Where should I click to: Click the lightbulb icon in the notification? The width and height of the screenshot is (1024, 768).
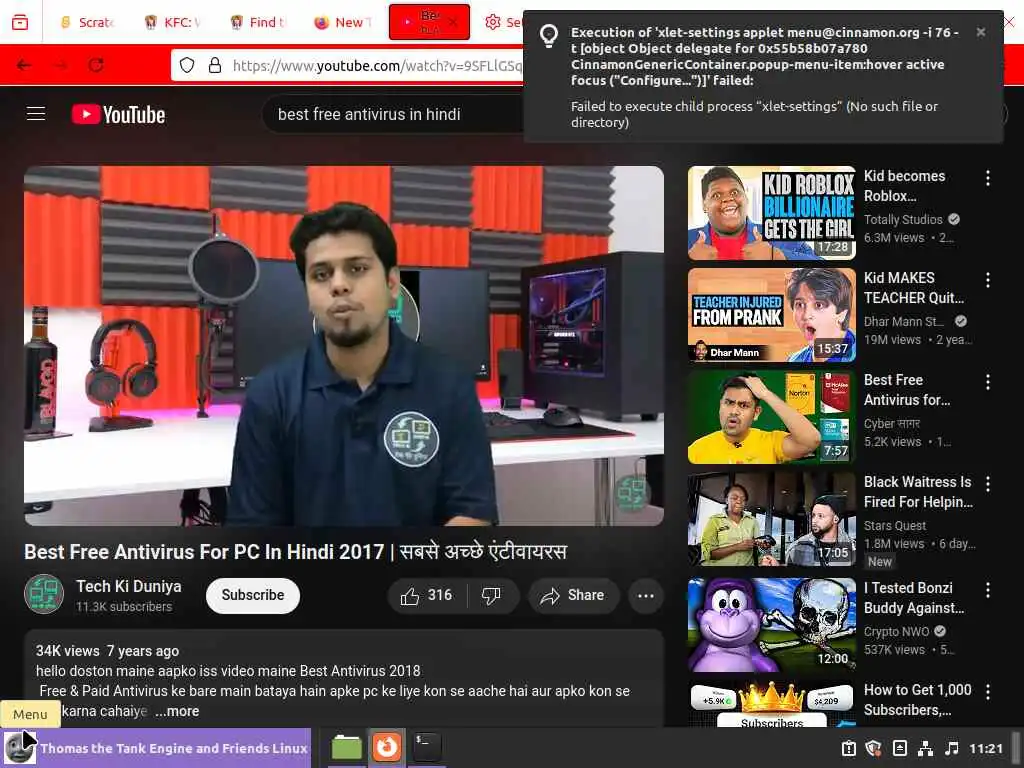pyautogui.click(x=549, y=35)
